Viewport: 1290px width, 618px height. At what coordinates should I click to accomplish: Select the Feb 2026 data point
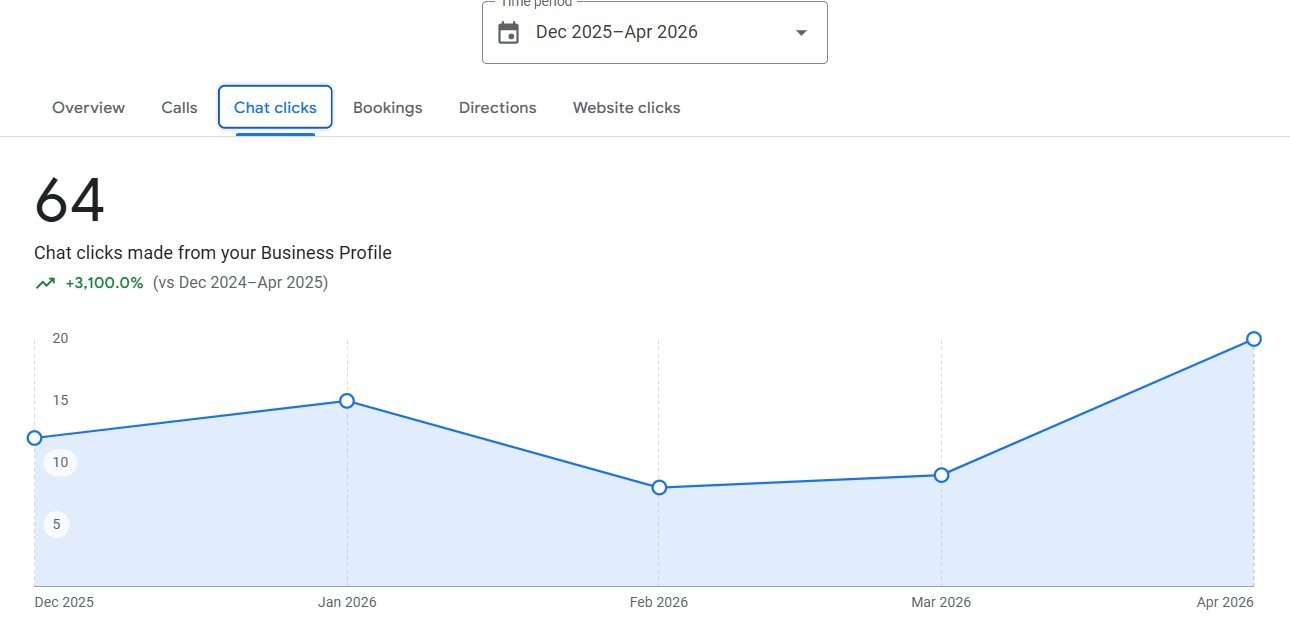pyautogui.click(x=659, y=488)
